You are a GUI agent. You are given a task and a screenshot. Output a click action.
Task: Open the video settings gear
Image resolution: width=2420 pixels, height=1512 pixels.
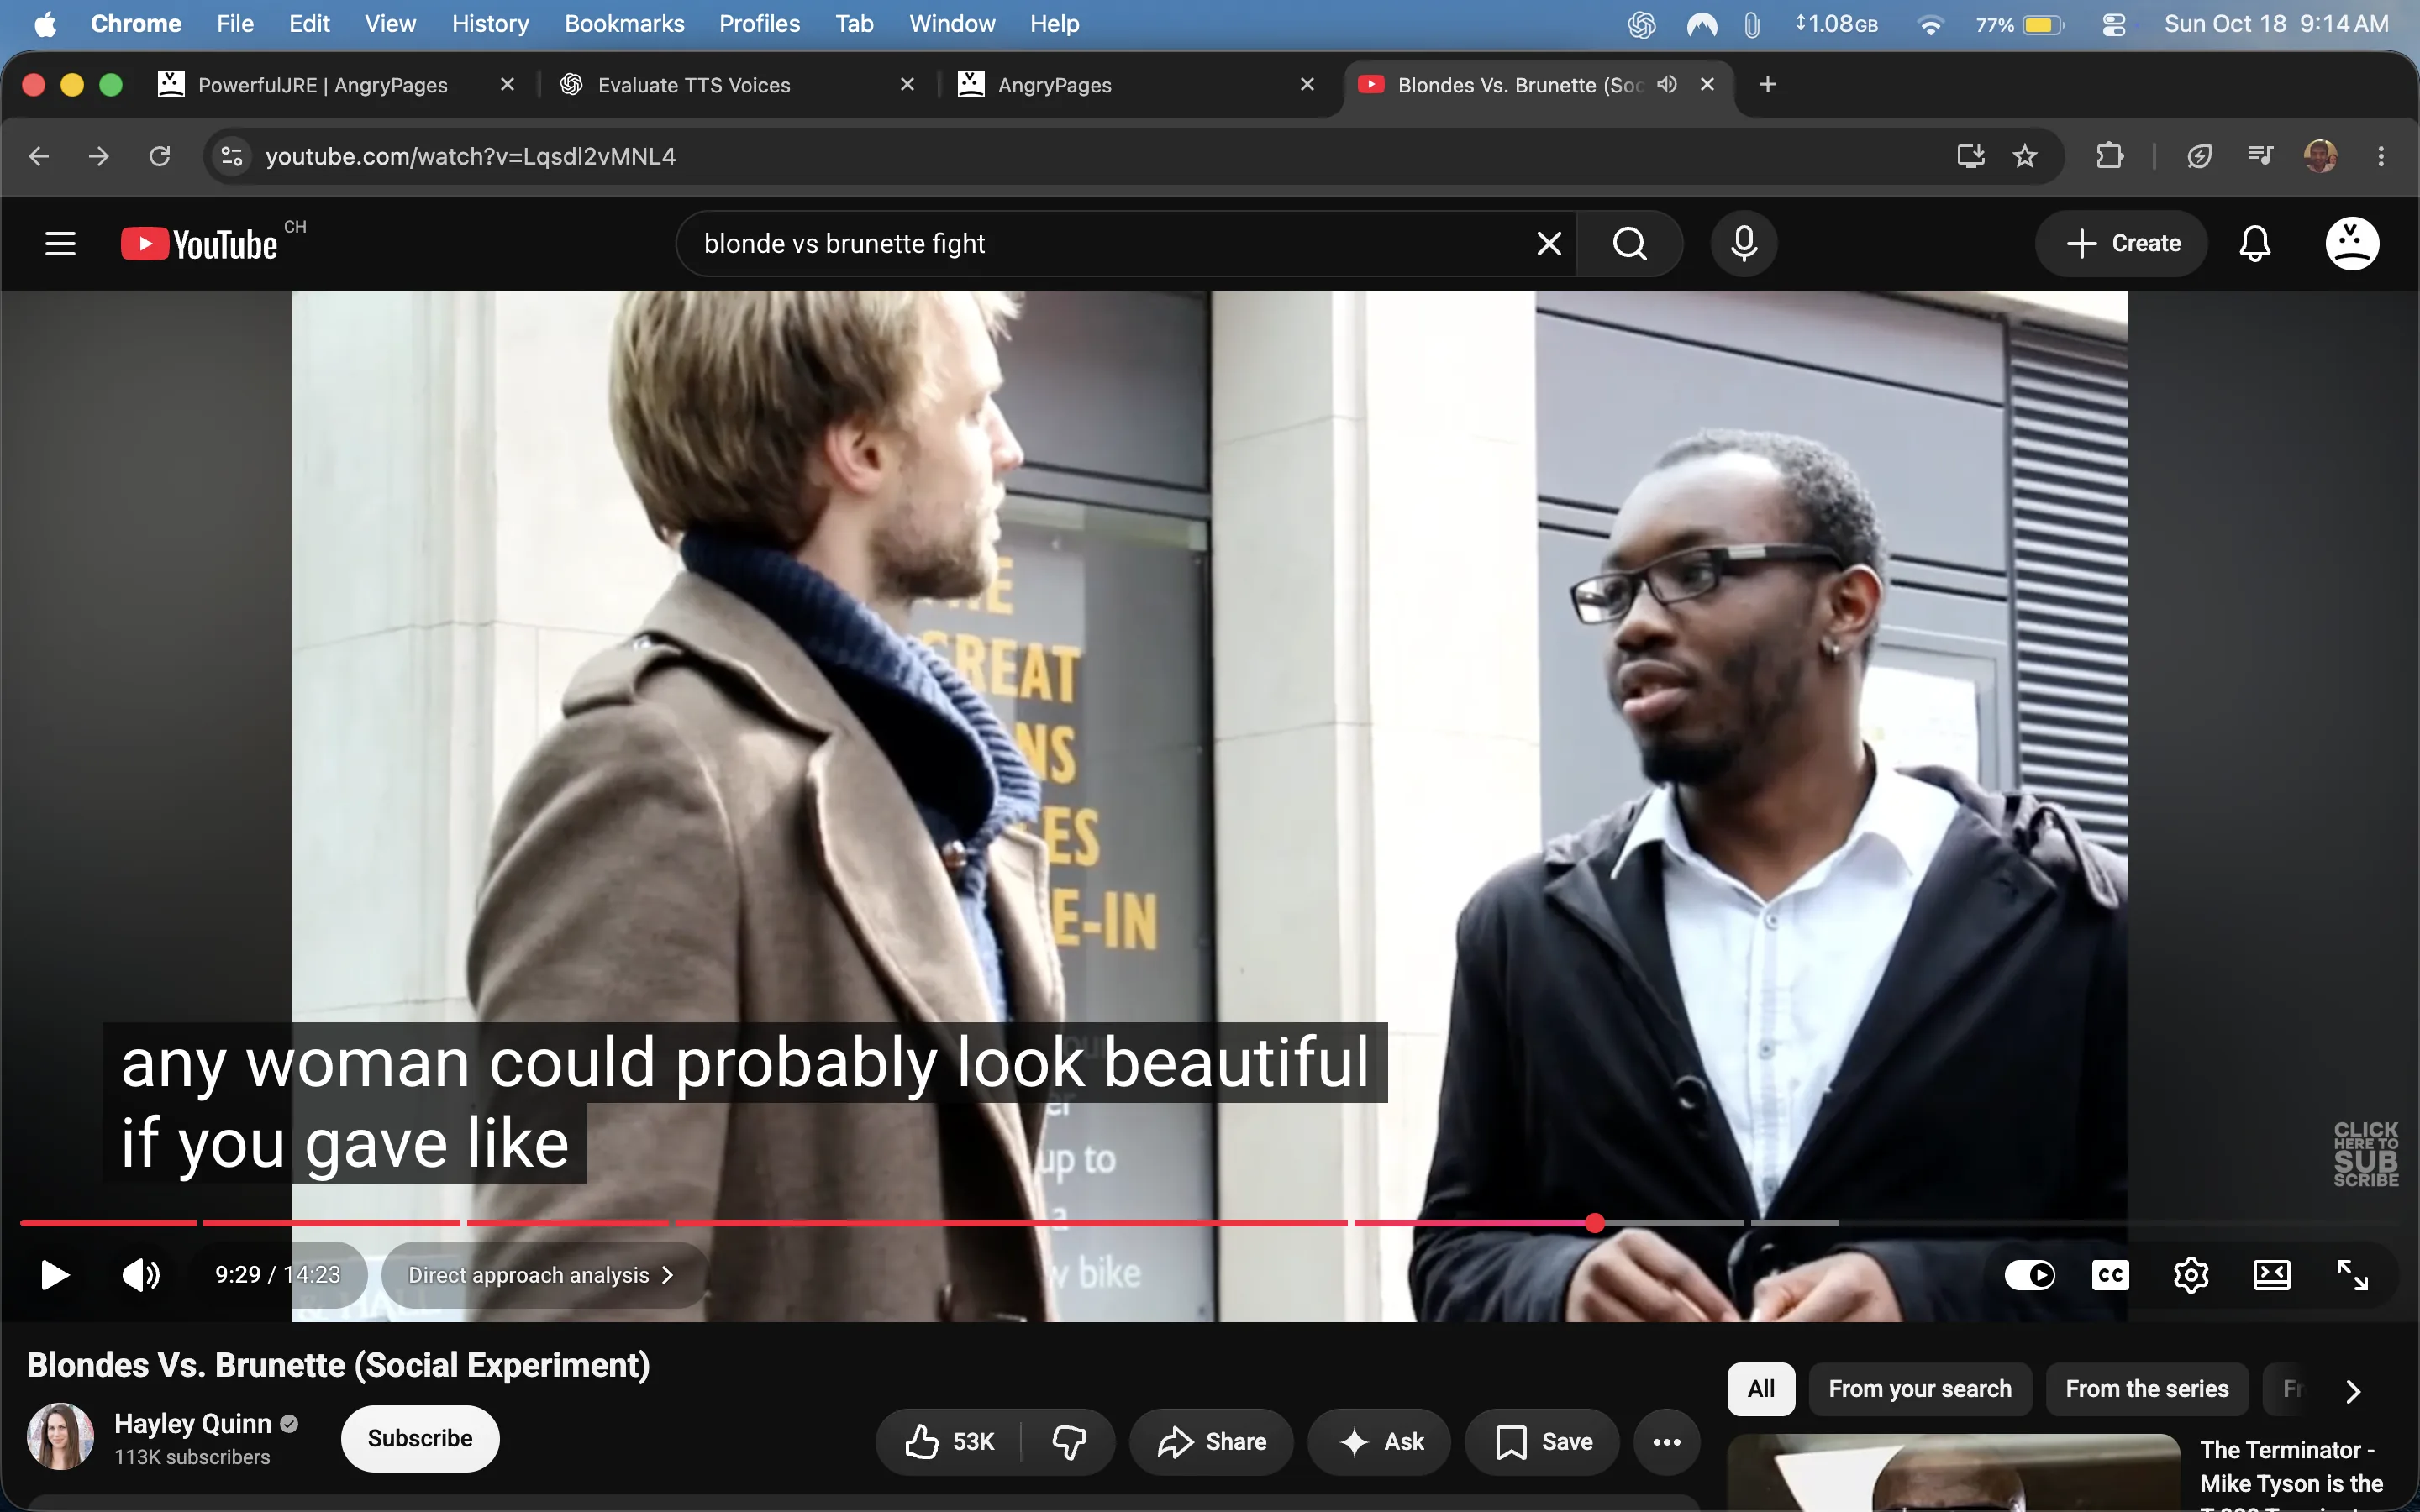point(2190,1274)
